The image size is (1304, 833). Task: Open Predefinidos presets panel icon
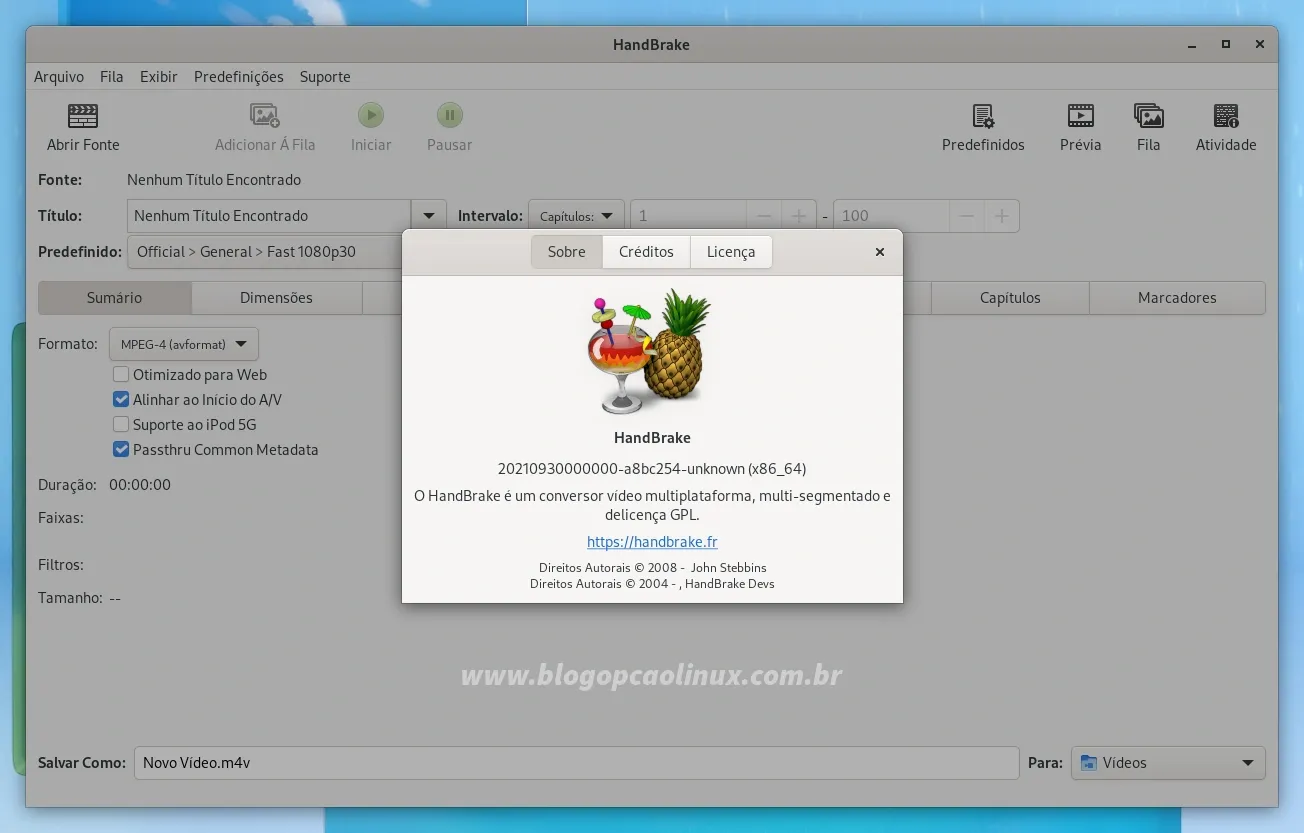[x=983, y=116]
